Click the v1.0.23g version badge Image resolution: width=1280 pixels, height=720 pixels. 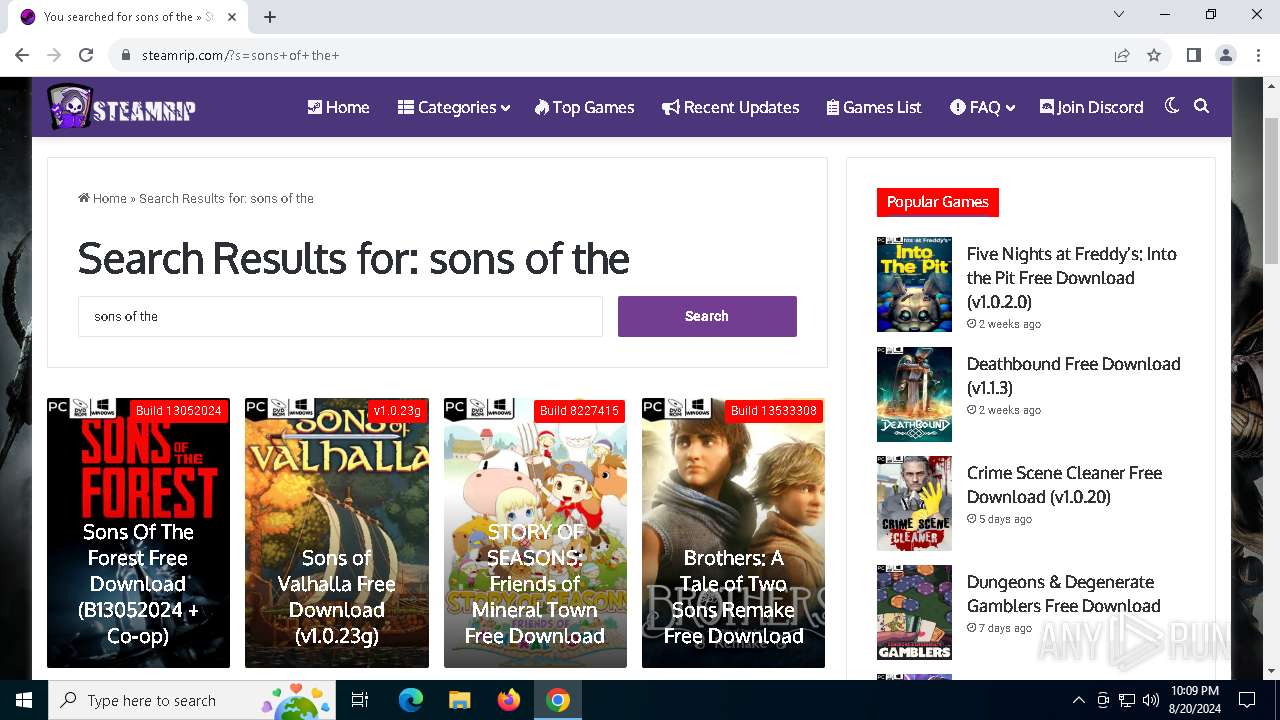pos(397,411)
